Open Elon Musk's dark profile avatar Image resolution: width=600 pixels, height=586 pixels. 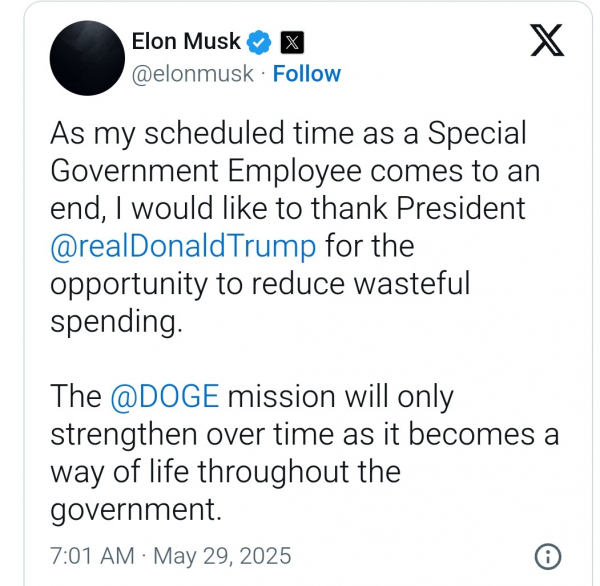tap(87, 58)
